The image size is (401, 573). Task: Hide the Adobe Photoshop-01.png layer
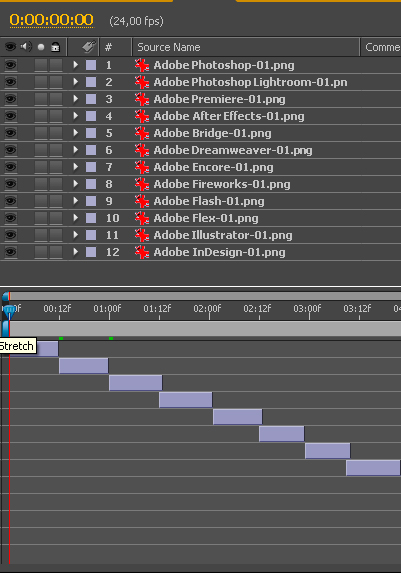tap(10, 65)
